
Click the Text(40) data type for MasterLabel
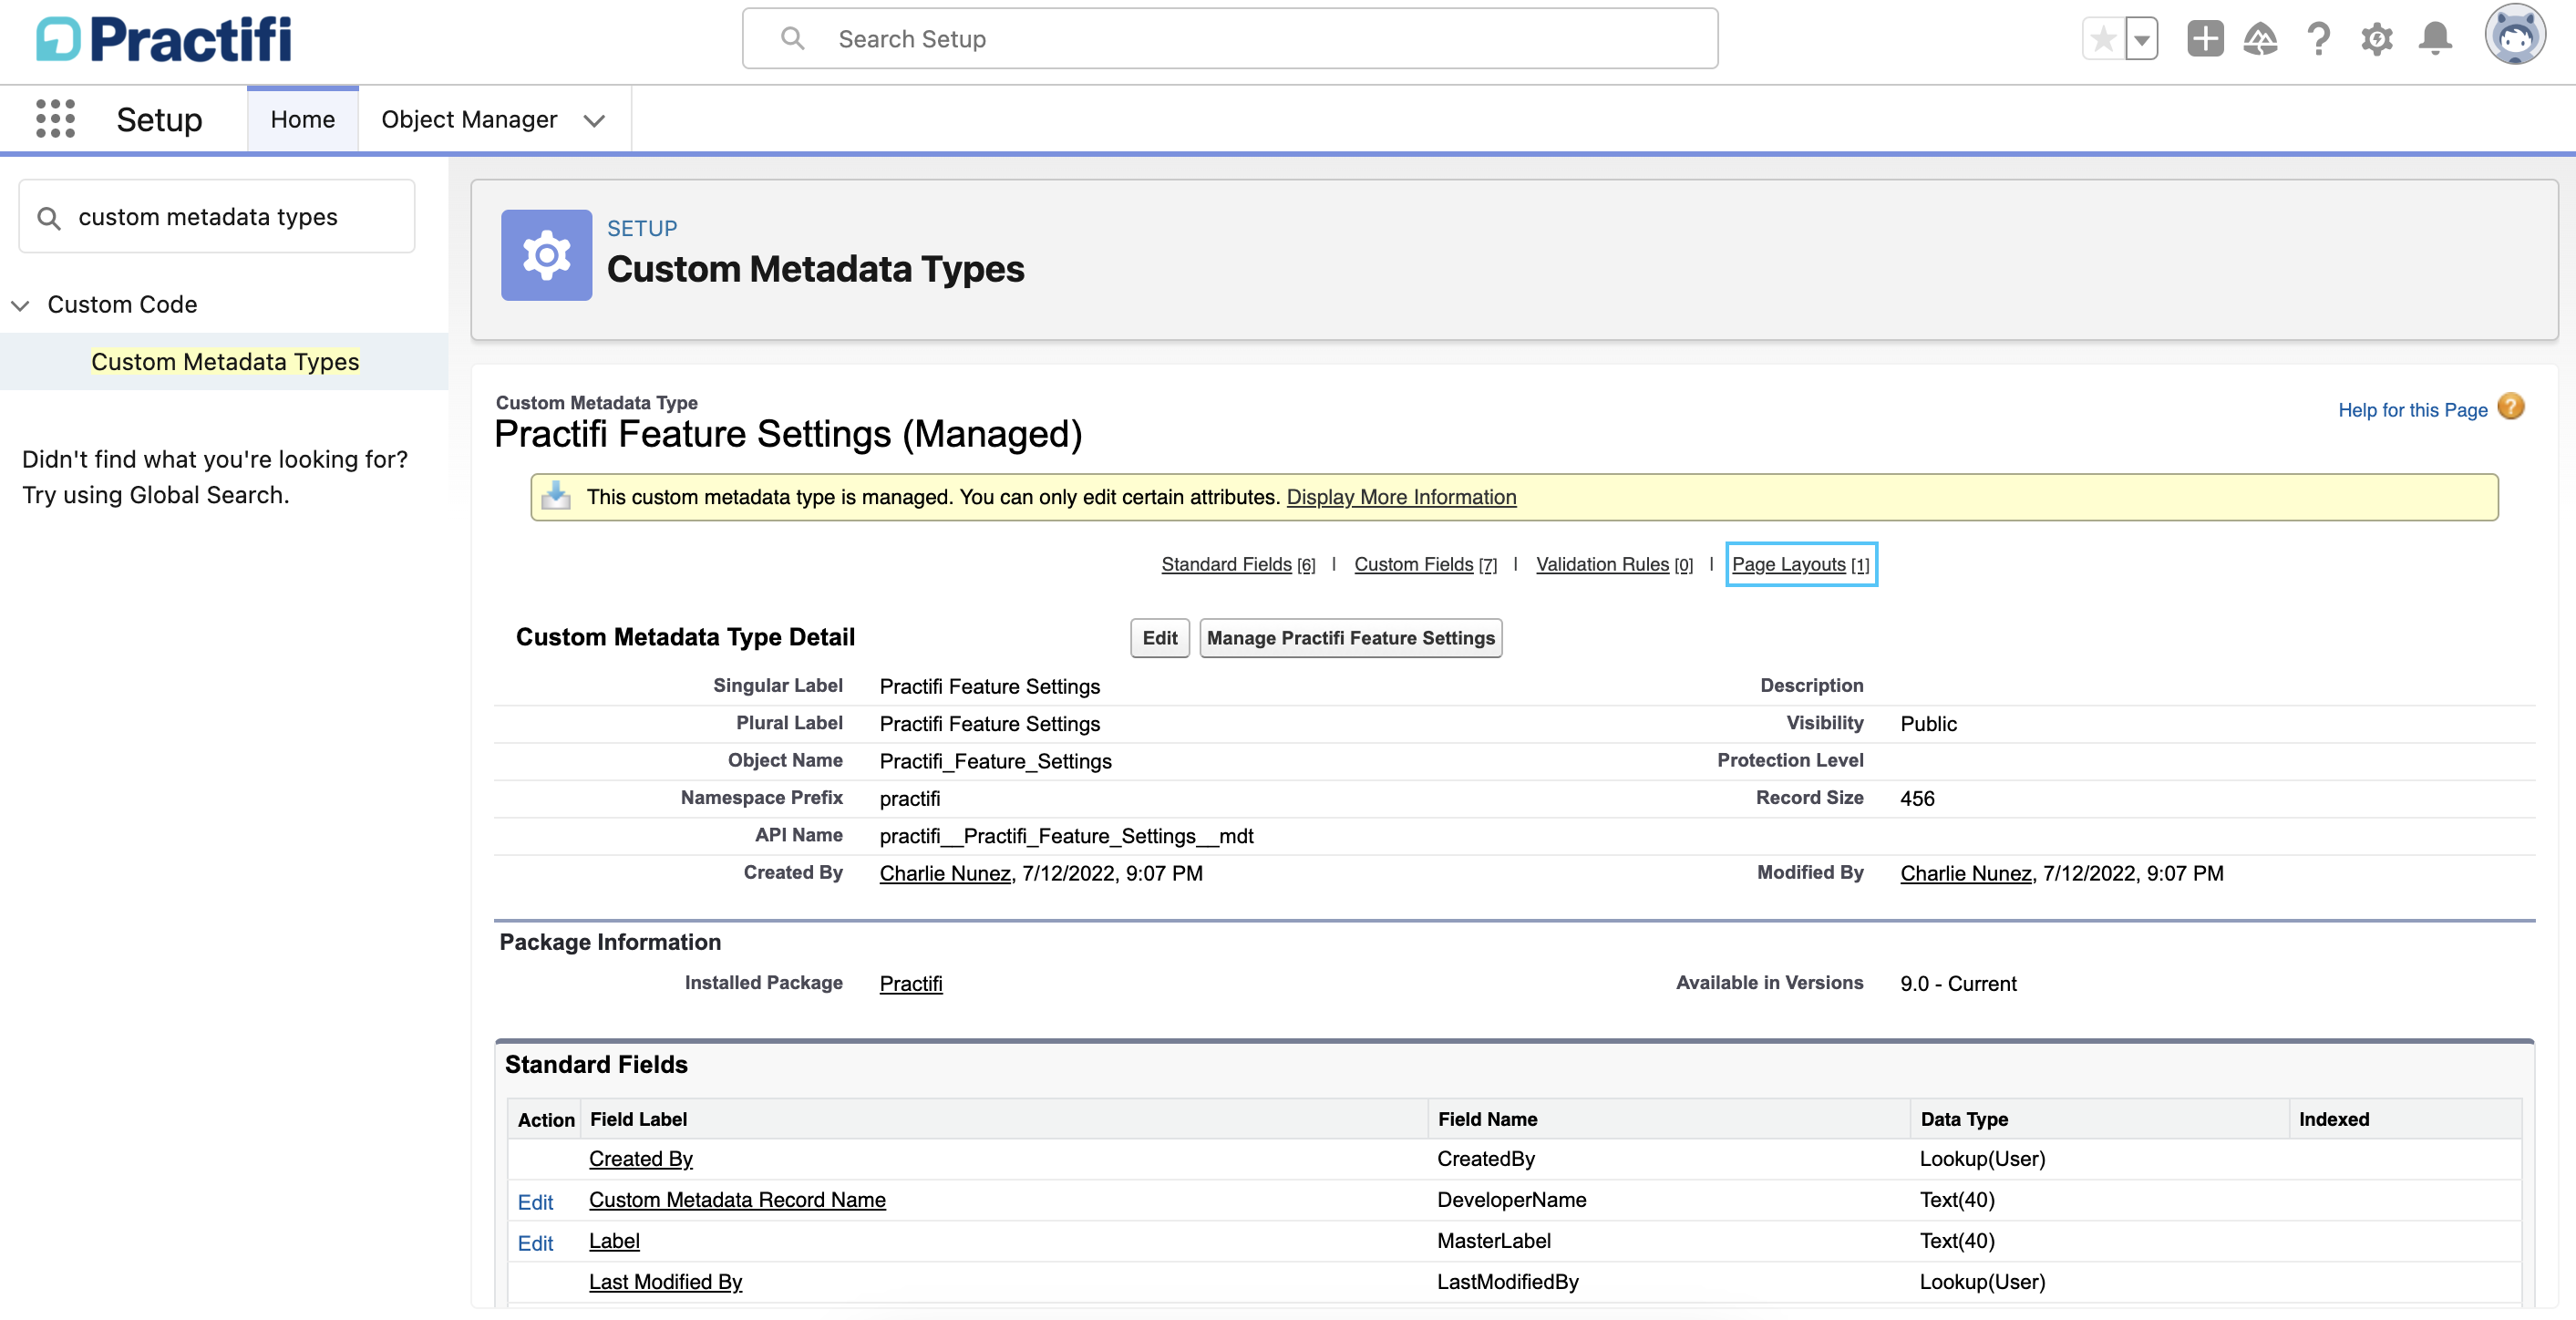(x=1956, y=1240)
